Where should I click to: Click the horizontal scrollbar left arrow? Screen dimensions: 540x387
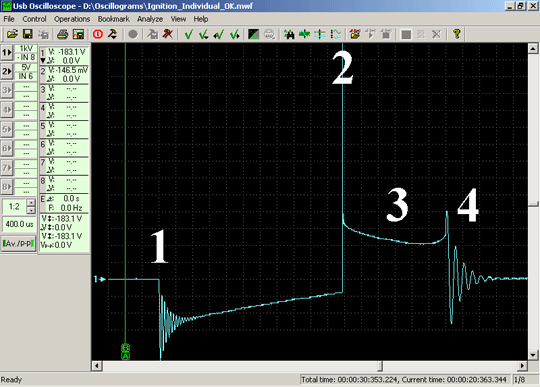click(x=97, y=366)
